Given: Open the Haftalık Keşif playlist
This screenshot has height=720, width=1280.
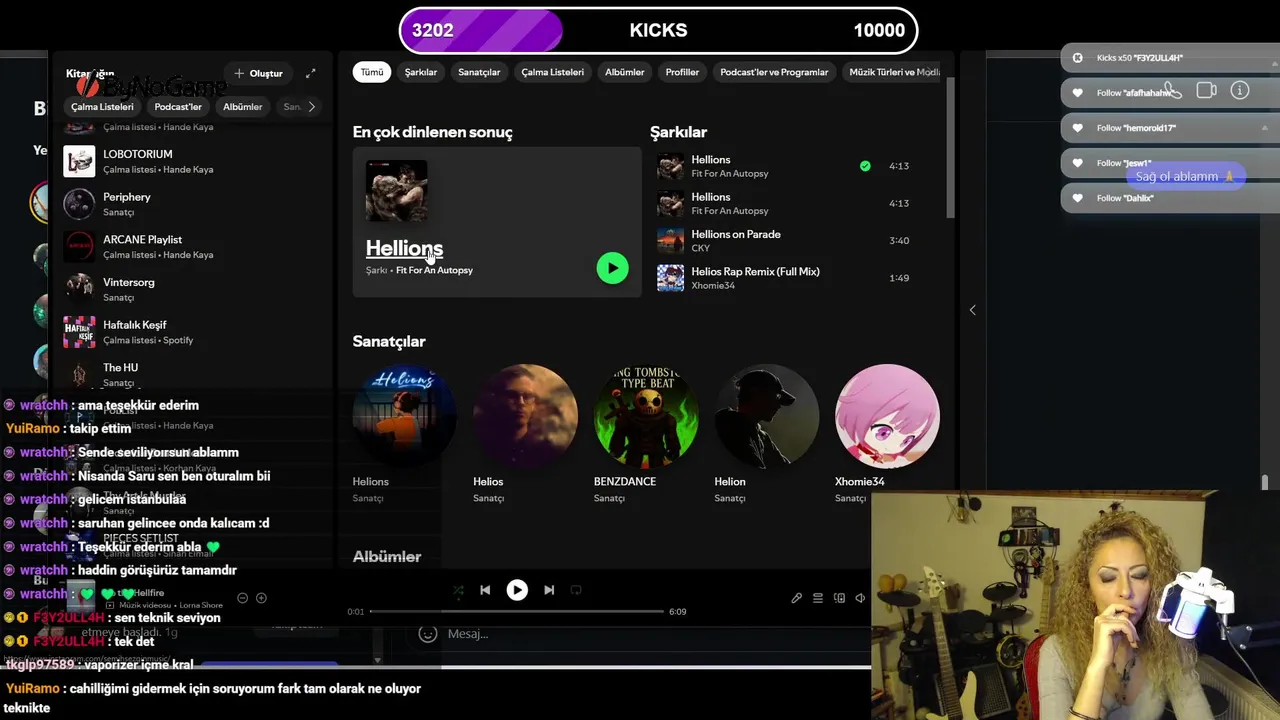Looking at the screenshot, I should (190, 332).
